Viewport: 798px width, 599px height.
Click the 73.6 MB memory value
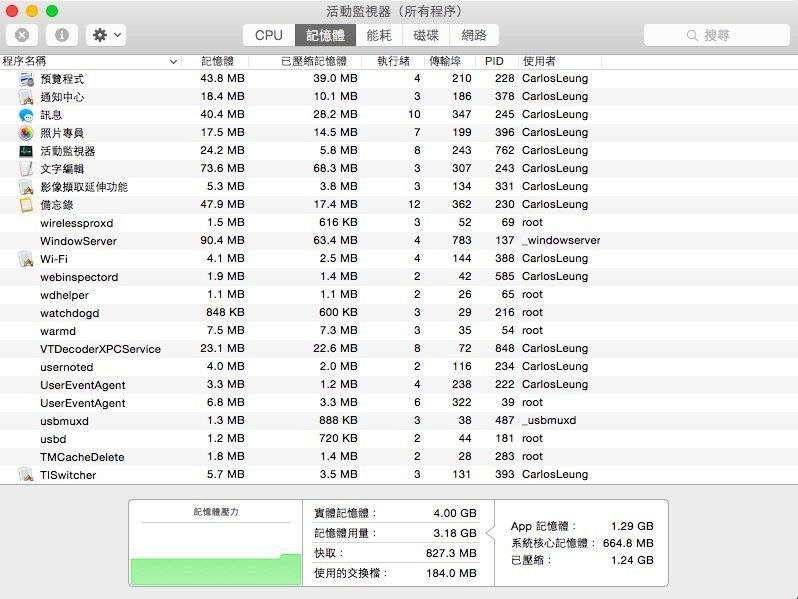222,168
